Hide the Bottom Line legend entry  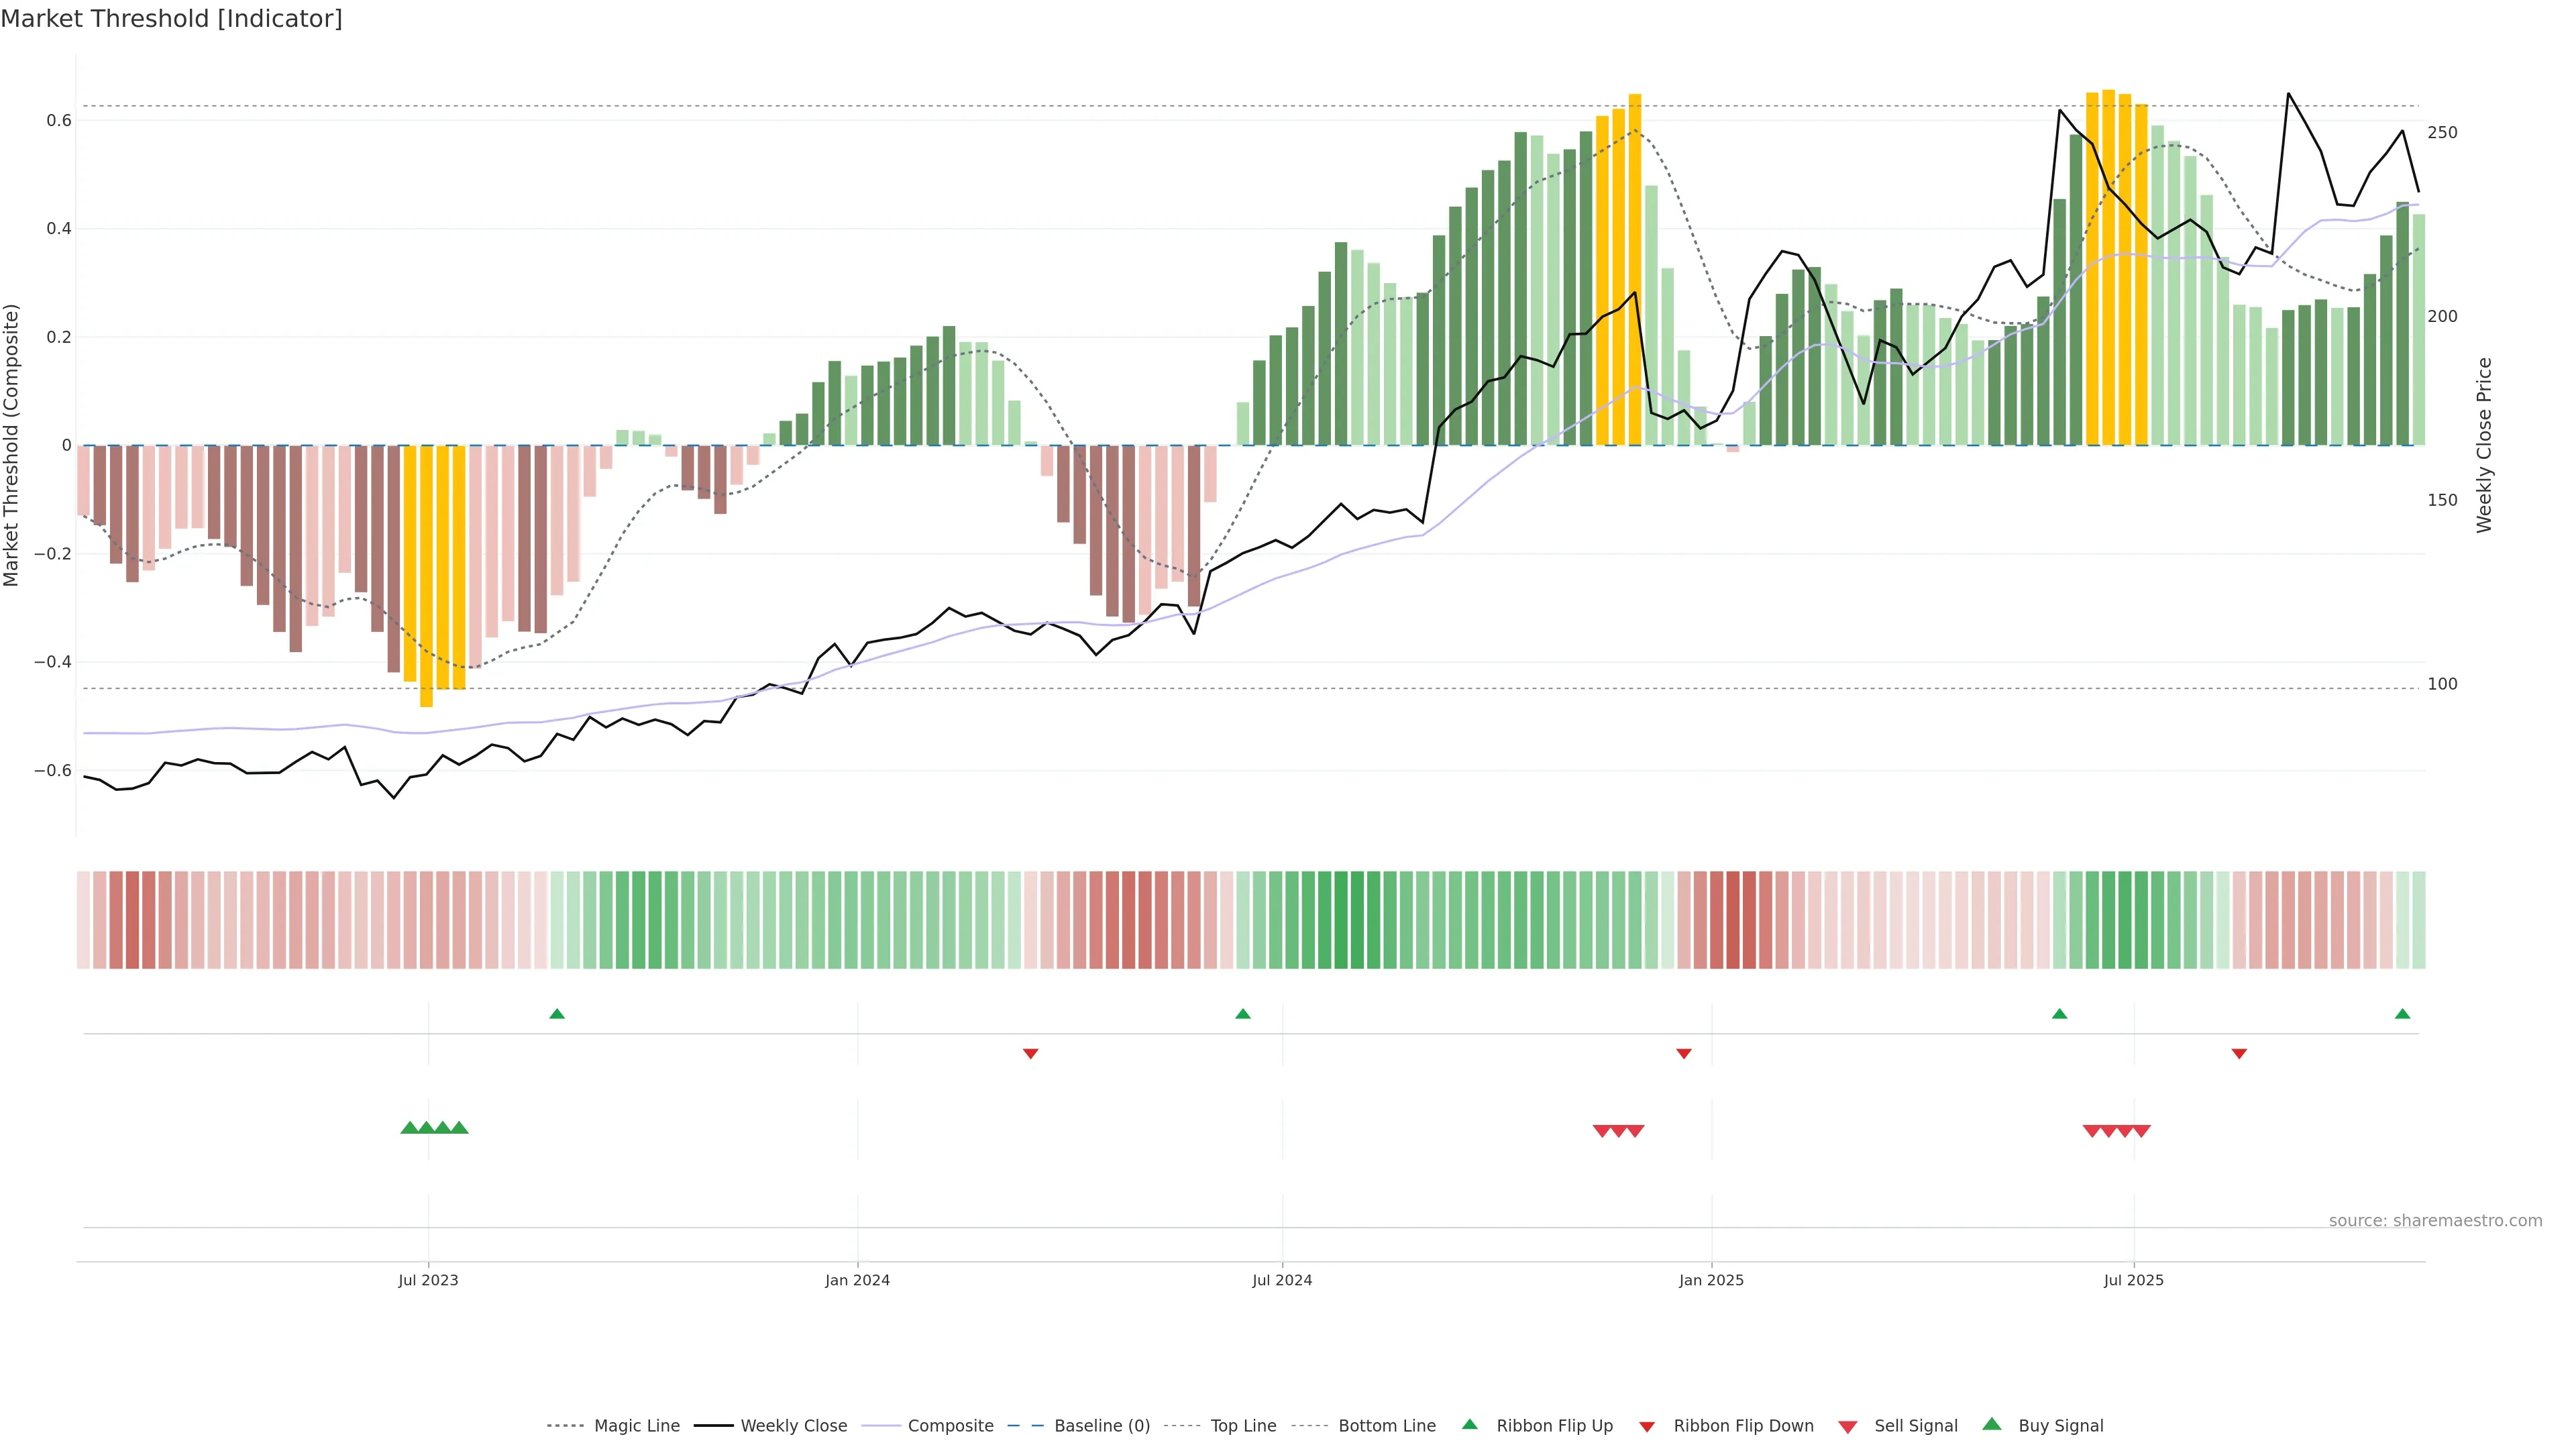1386,1426
